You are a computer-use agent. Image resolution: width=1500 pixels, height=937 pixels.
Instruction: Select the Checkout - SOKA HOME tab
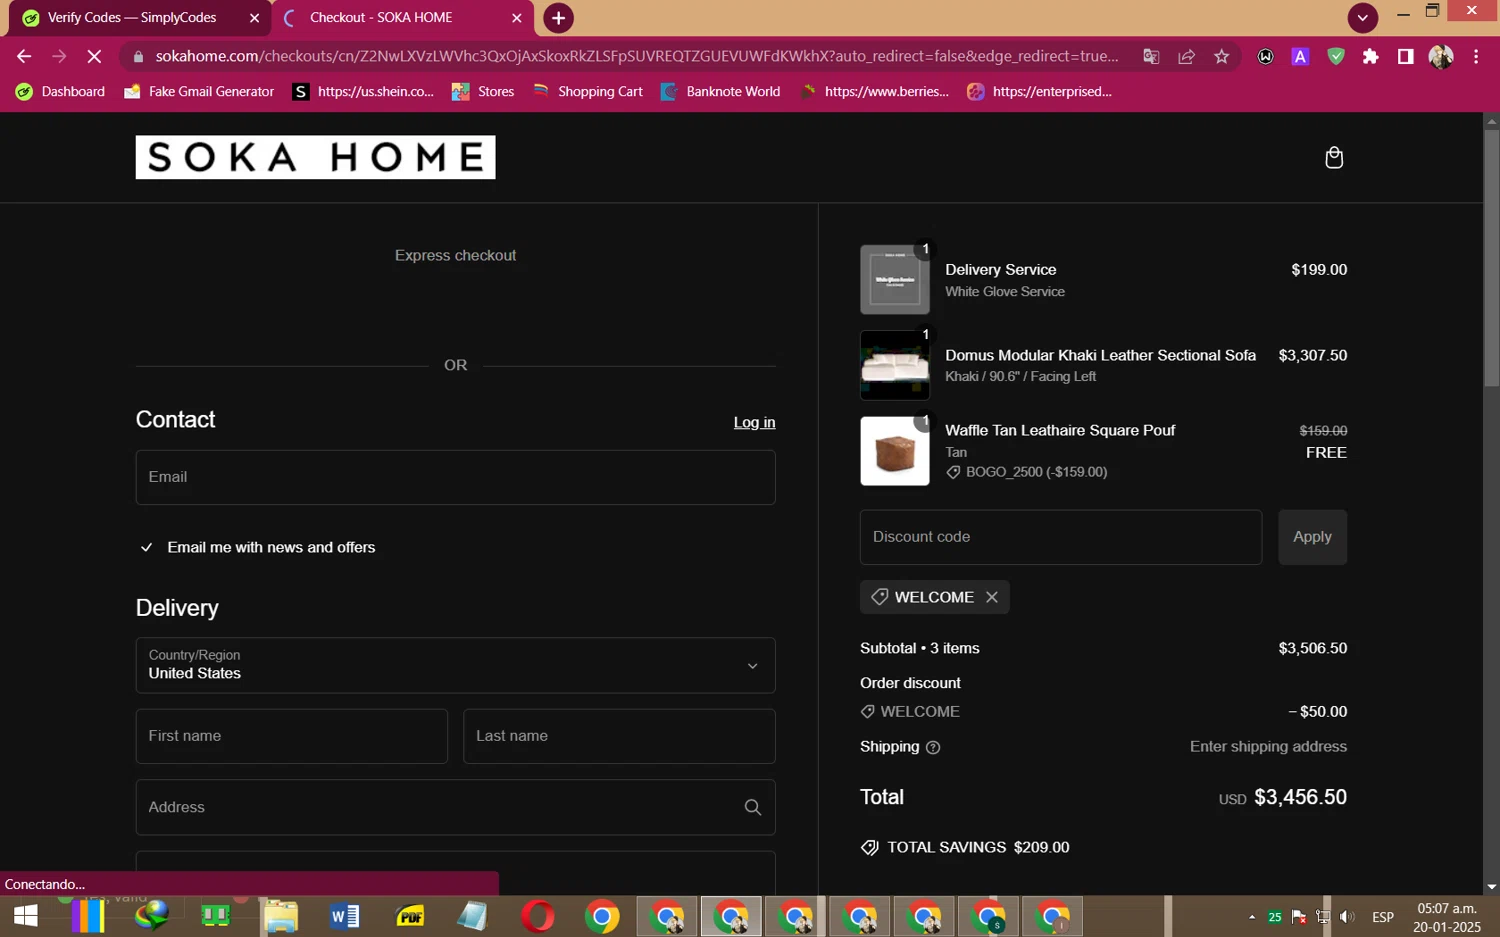coord(400,18)
